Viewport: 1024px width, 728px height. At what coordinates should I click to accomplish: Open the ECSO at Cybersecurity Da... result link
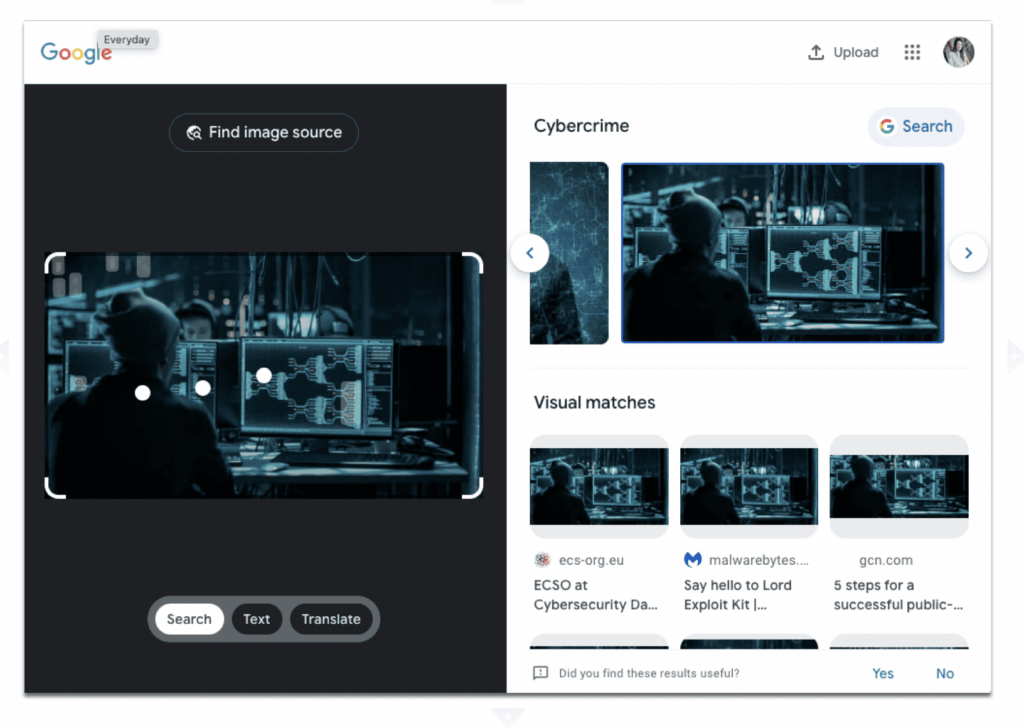click(595, 595)
